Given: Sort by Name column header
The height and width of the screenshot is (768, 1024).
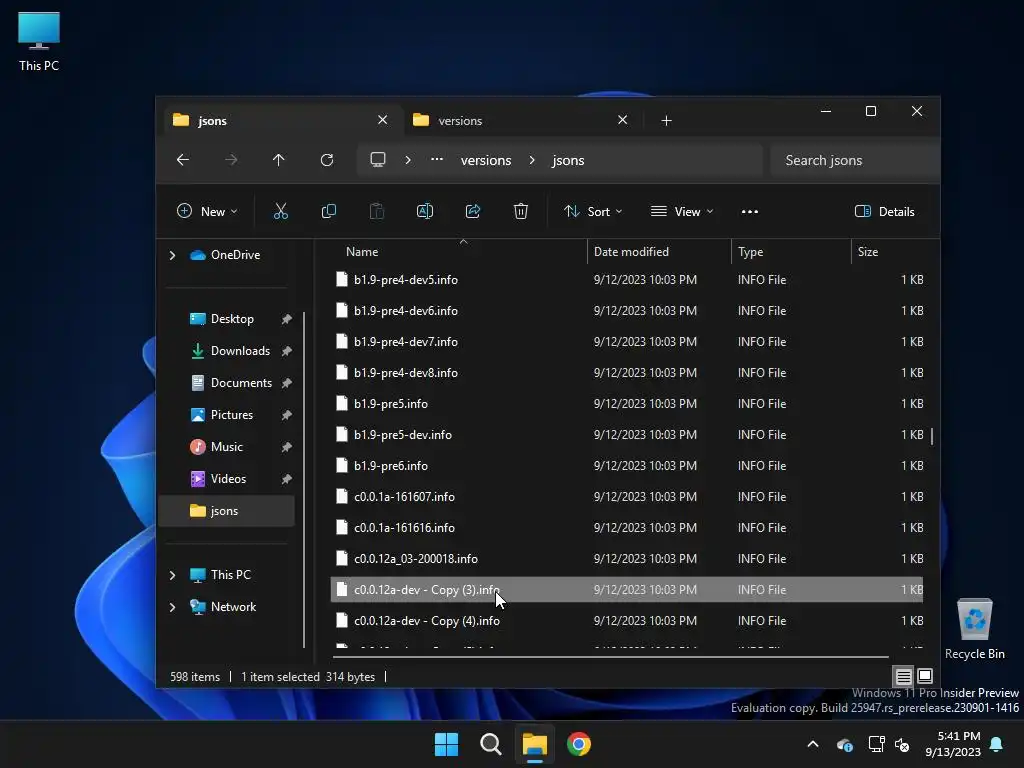Looking at the screenshot, I should (x=459, y=251).
